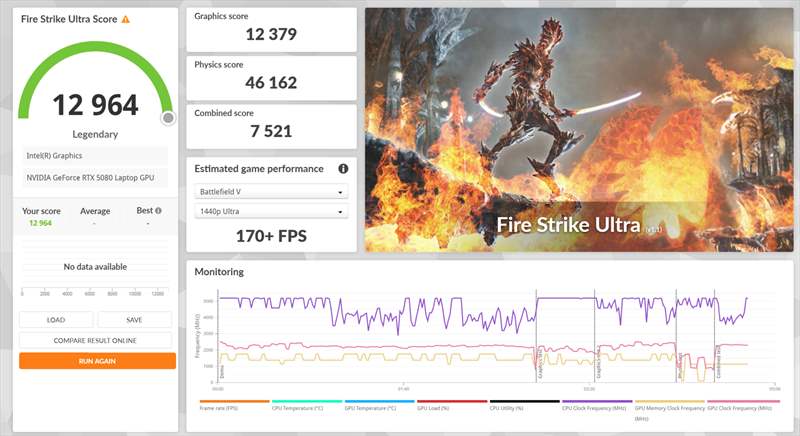The width and height of the screenshot is (800, 436).
Task: Click the LOAD button
Action: pyautogui.click(x=56, y=320)
